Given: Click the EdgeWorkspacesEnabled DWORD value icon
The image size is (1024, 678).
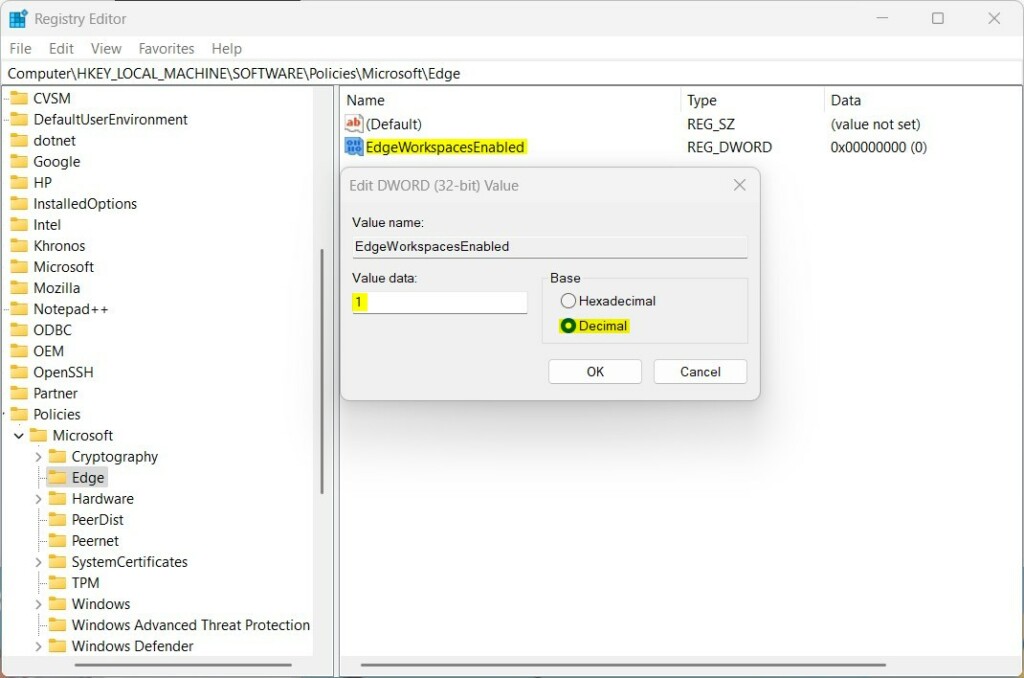Looking at the screenshot, I should click(x=353, y=147).
